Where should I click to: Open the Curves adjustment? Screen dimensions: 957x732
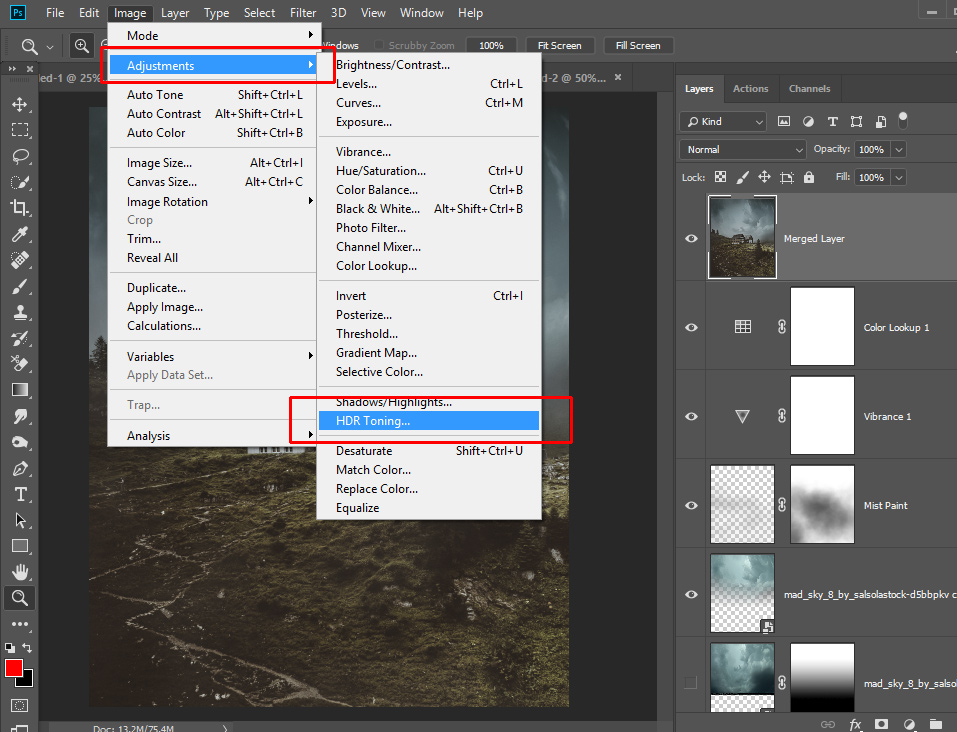tap(428, 103)
